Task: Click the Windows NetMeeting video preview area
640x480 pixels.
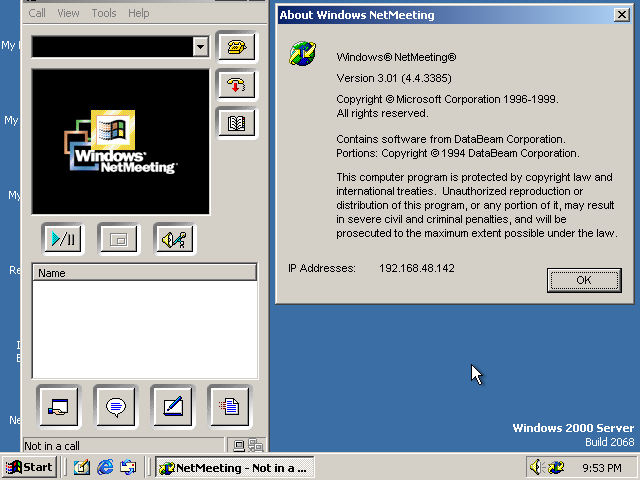Action: coord(121,142)
